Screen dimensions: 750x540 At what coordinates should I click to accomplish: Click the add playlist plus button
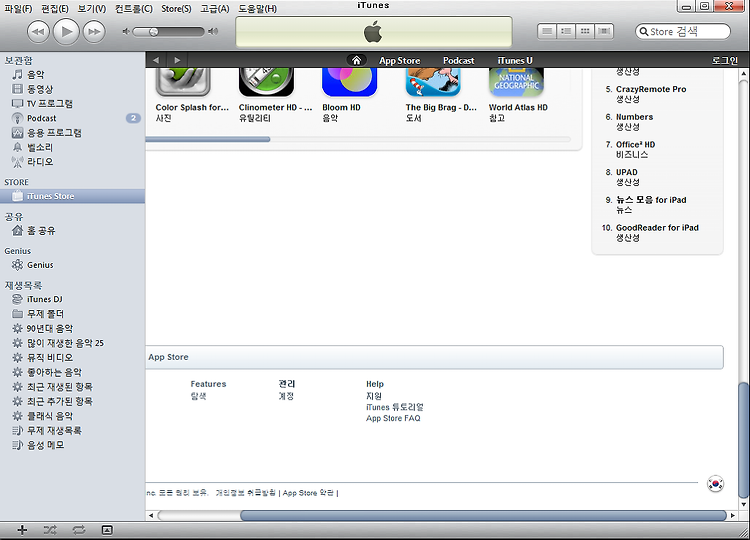click(22, 530)
